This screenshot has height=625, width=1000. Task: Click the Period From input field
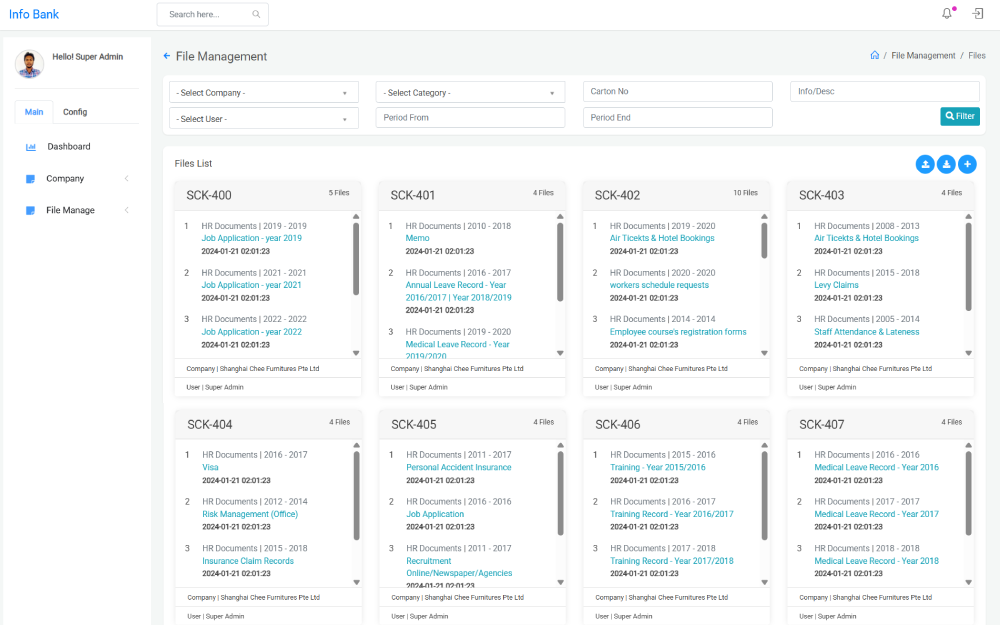pyautogui.click(x=470, y=117)
